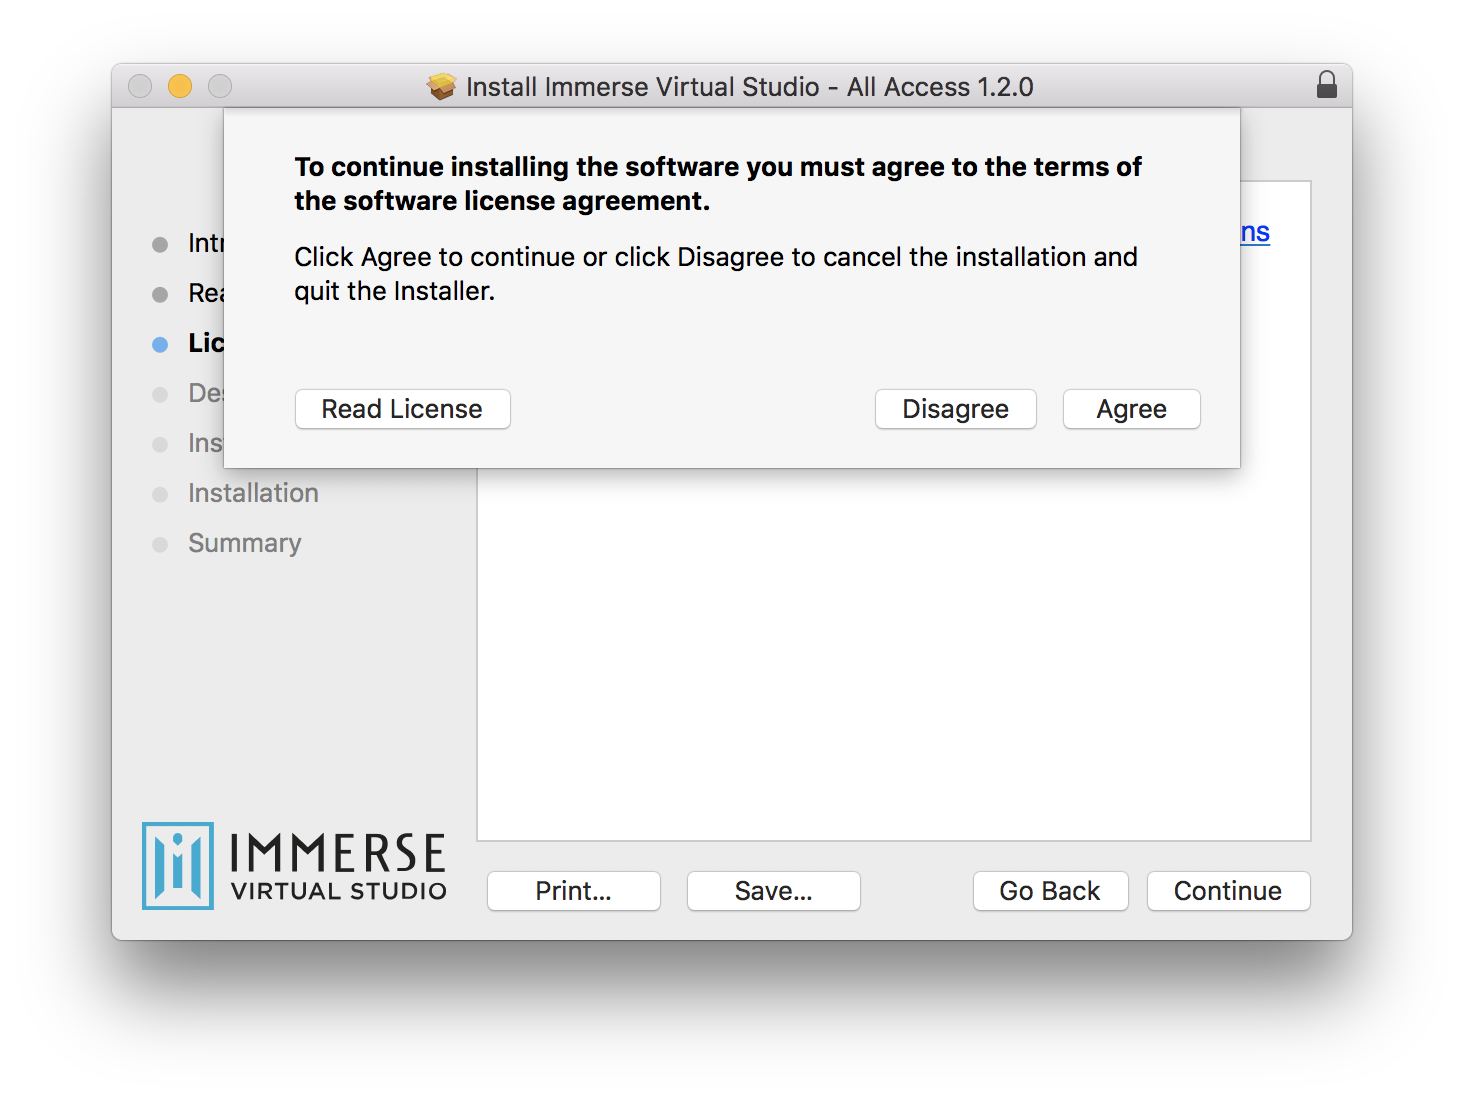This screenshot has width=1464, height=1100.
Task: Click the Save... button
Action: tap(773, 891)
